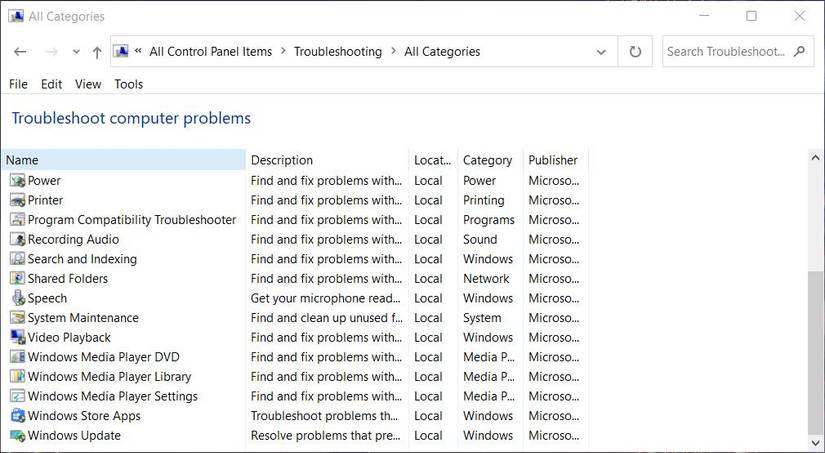Click the Network category cell
Image resolution: width=825 pixels, height=453 pixels.
point(486,279)
